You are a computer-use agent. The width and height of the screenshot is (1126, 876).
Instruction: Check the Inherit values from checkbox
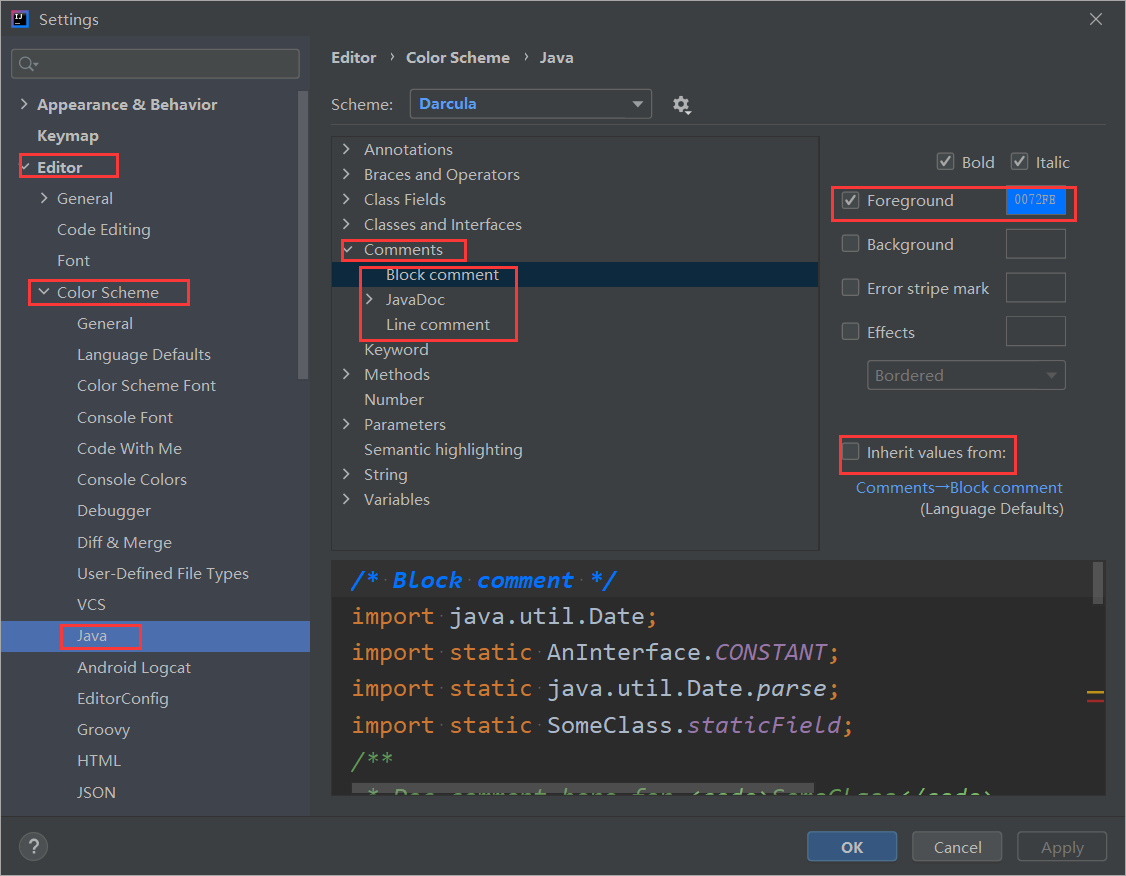(x=850, y=452)
